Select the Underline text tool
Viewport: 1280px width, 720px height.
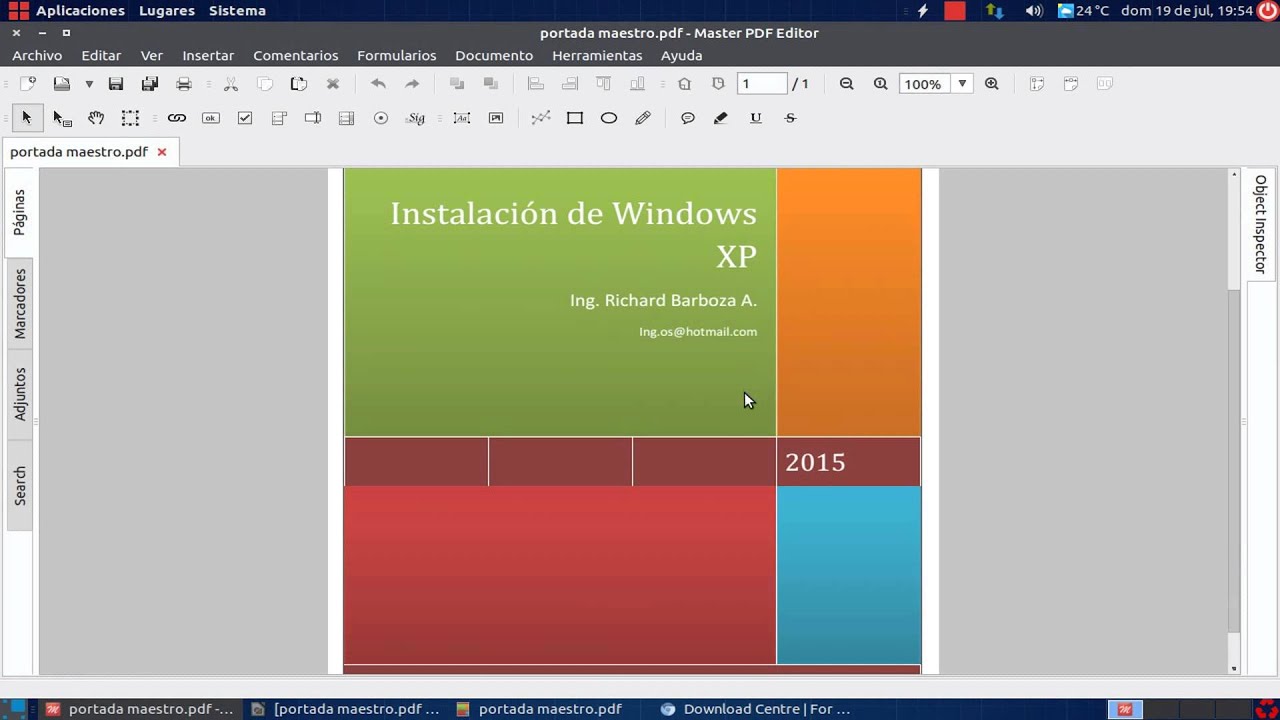(x=756, y=118)
